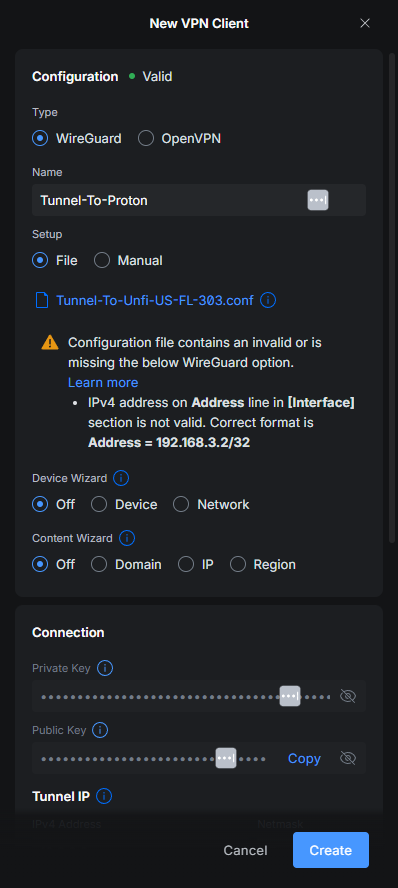Click the Name field containing Tunnel-To-Proton

pos(199,200)
